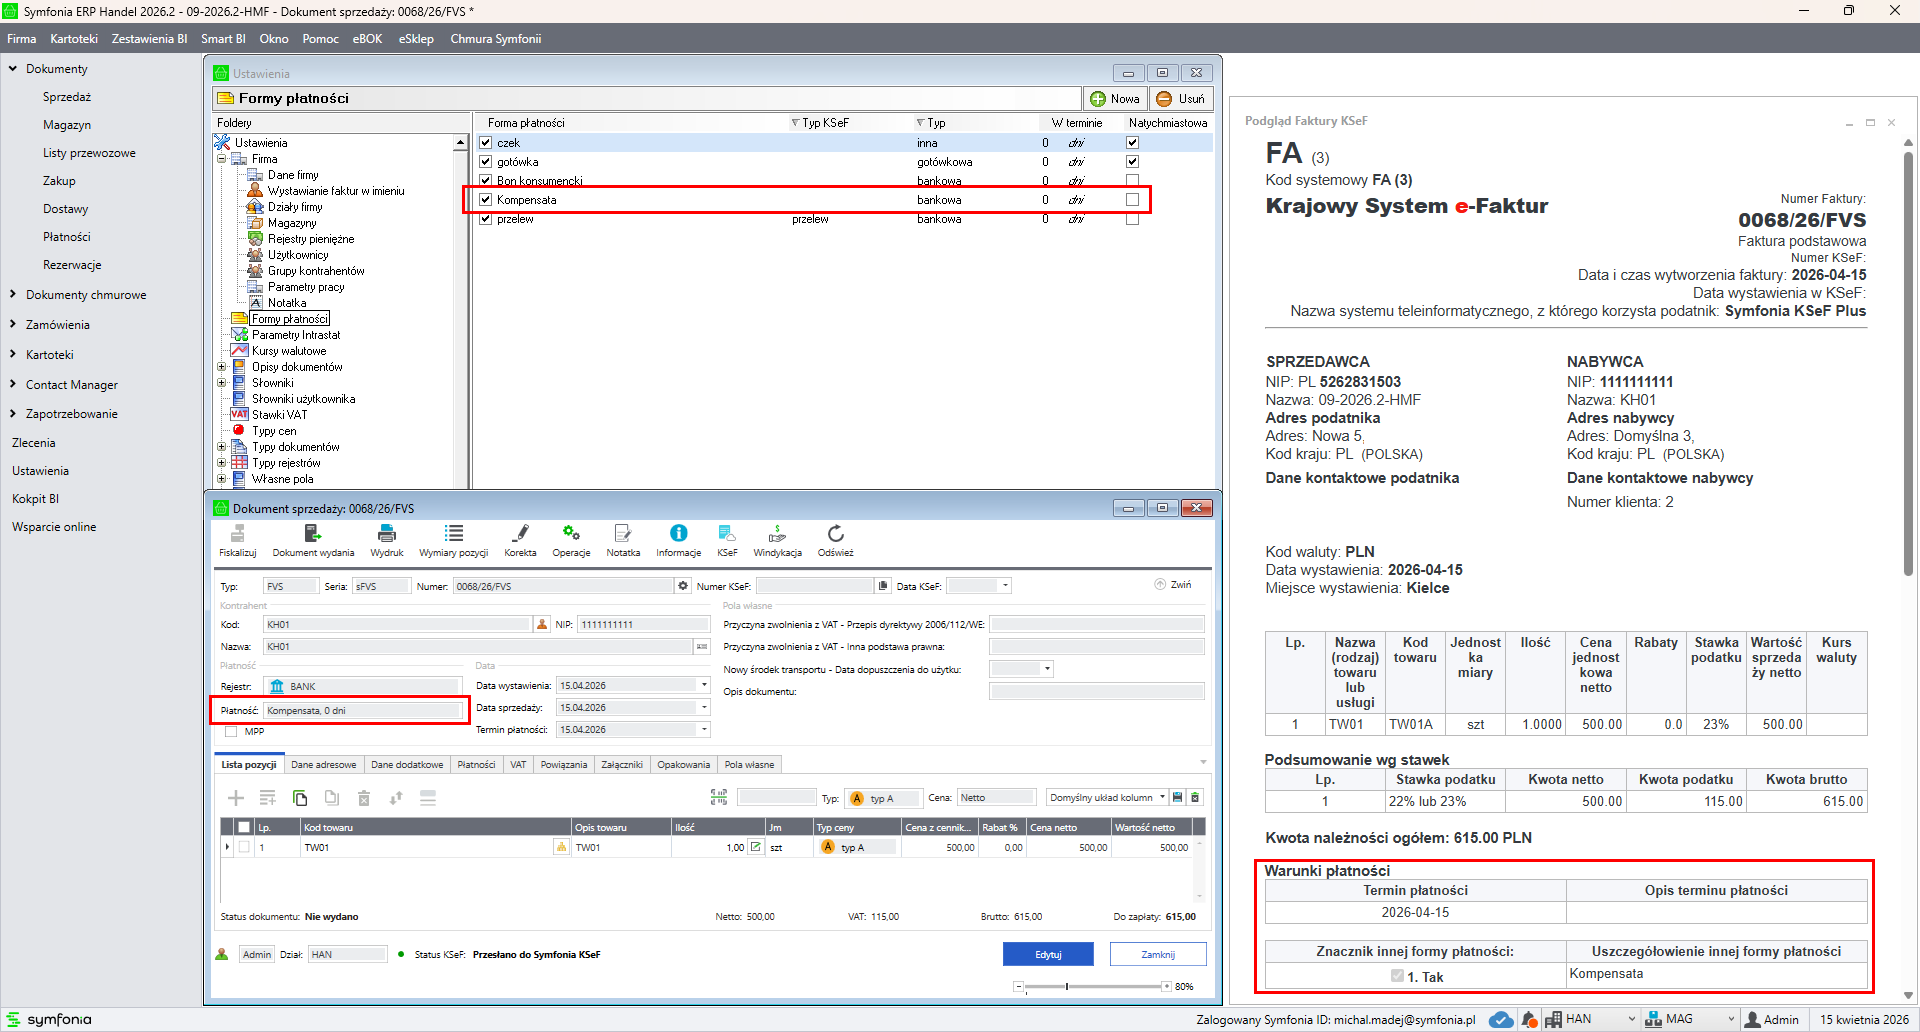Expand the Typy dokumentów tree node

pyautogui.click(x=222, y=447)
